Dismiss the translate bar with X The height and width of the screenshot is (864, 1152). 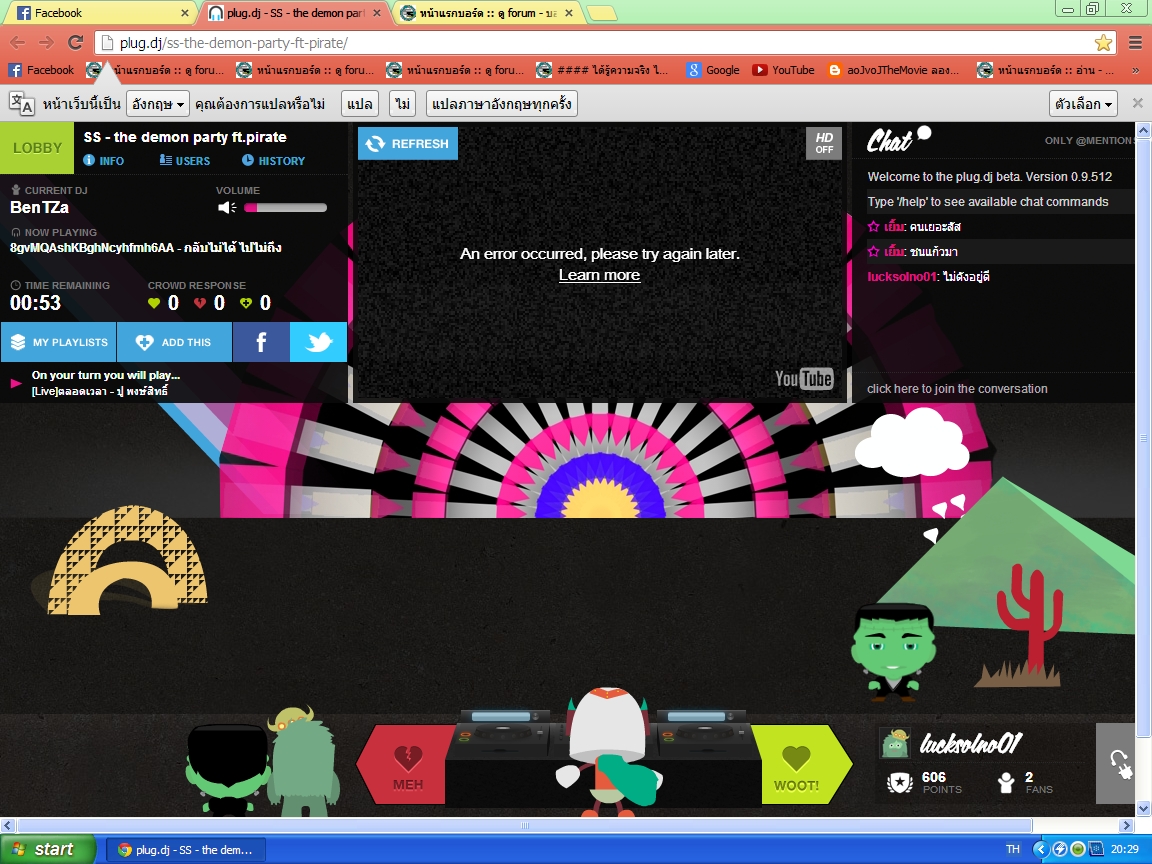pyautogui.click(x=1137, y=103)
